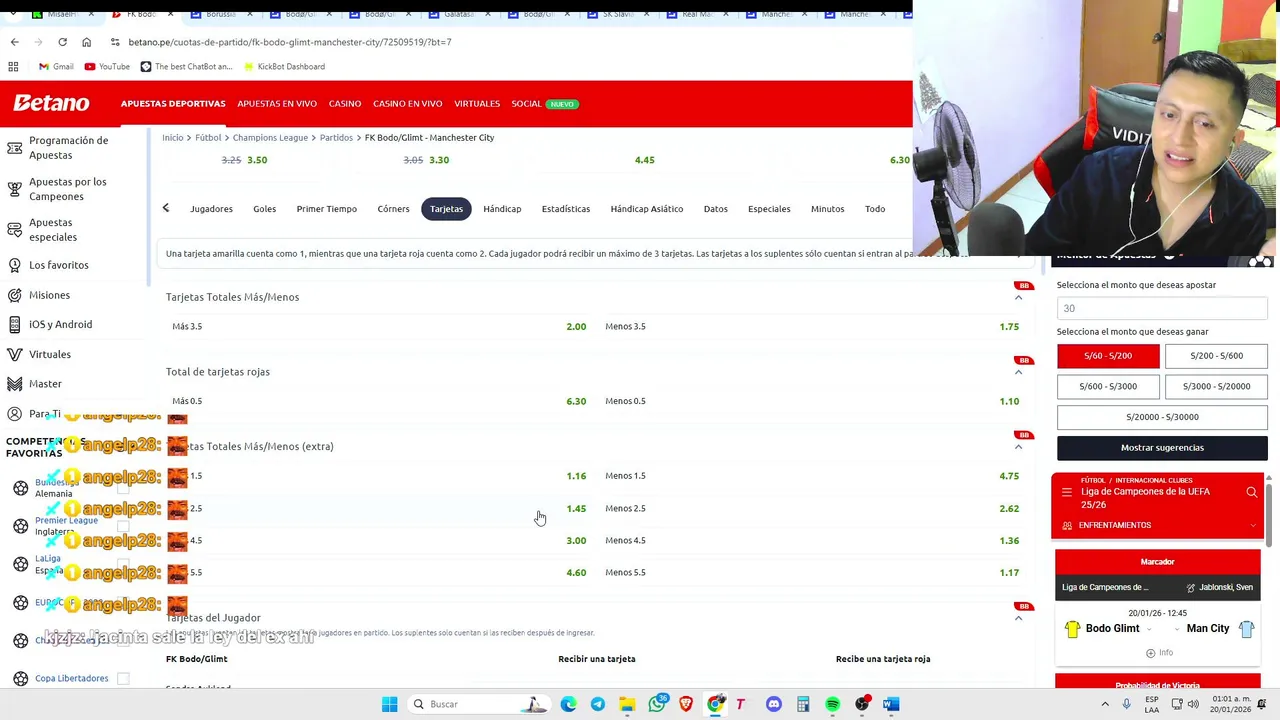This screenshot has height=720, width=1280.
Task: Switch to the Goles tab
Action: 264,209
